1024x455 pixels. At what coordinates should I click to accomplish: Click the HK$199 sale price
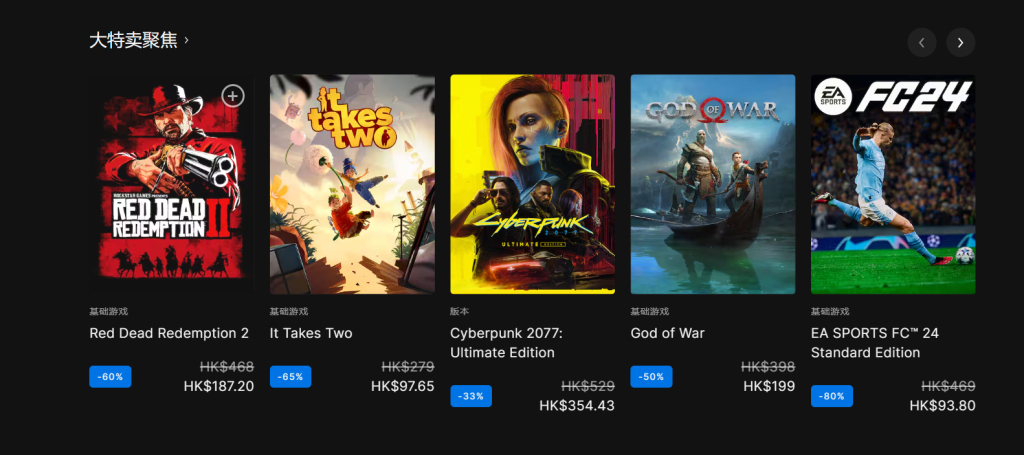tap(769, 386)
